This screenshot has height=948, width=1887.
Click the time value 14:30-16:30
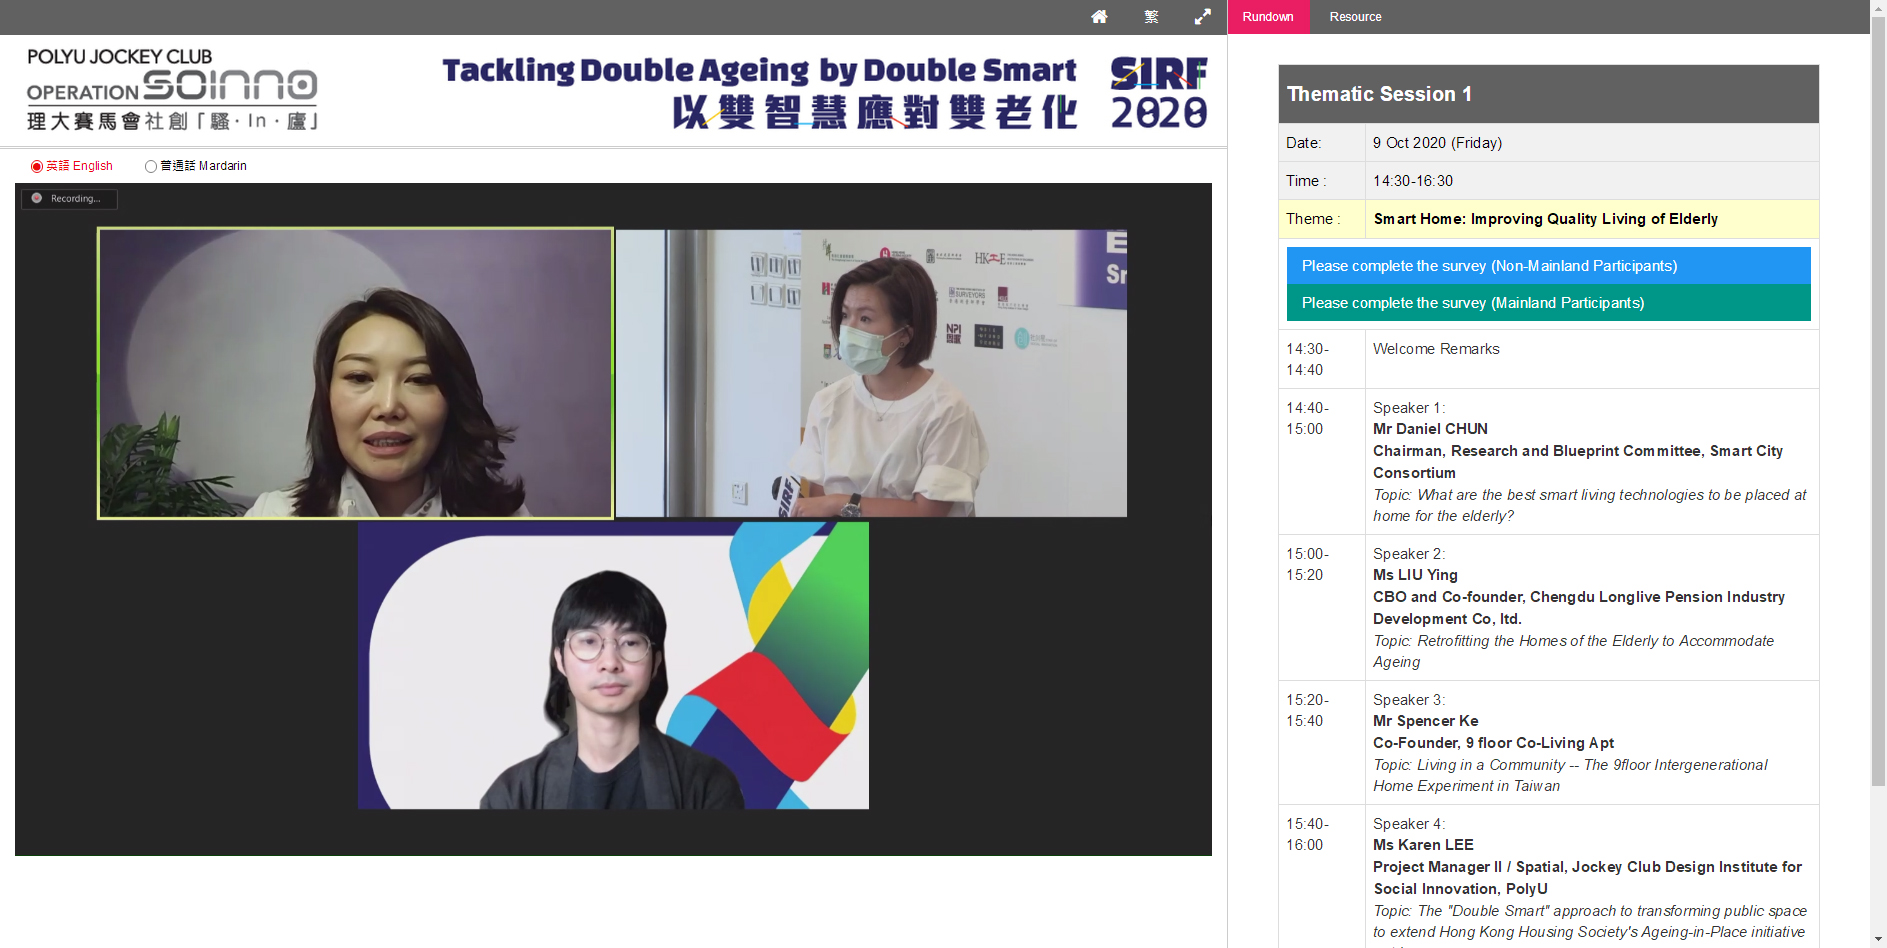[x=1413, y=181]
